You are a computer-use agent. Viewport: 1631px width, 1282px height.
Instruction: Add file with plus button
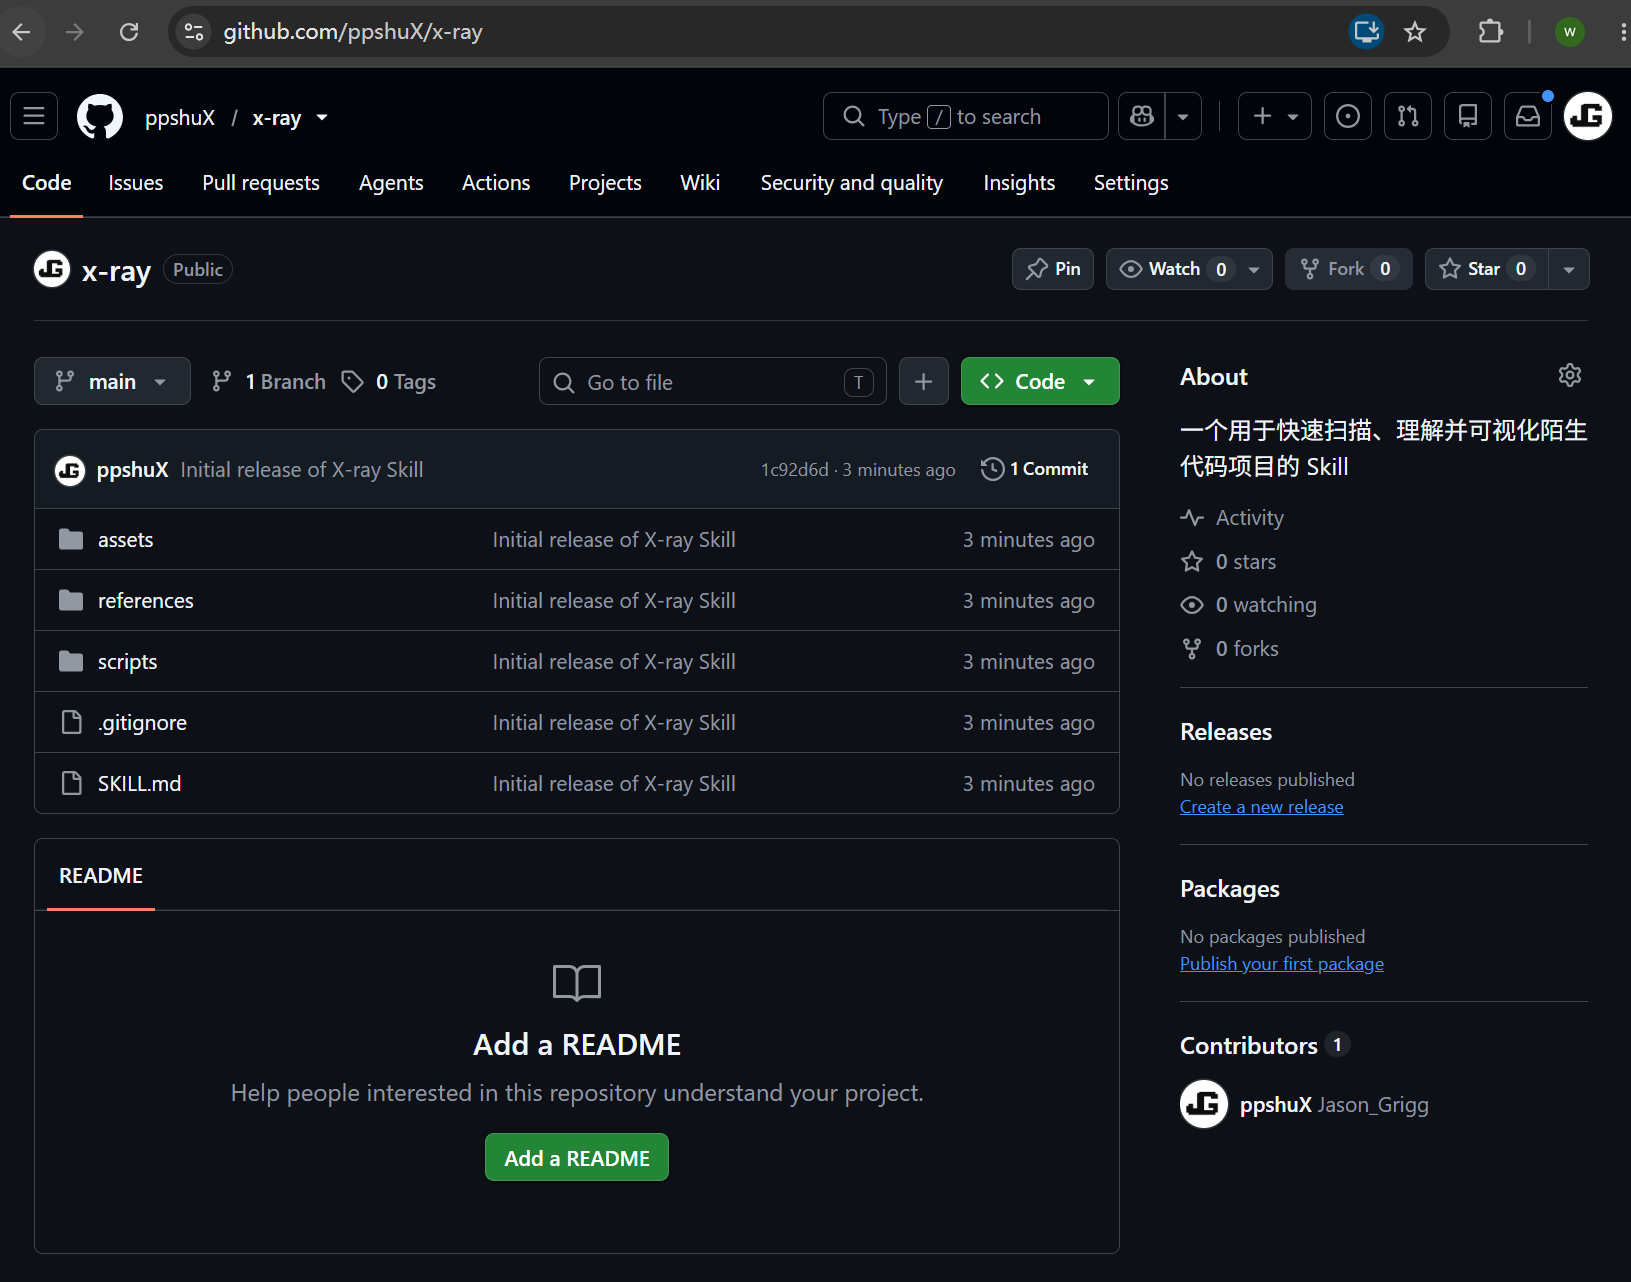(x=924, y=381)
